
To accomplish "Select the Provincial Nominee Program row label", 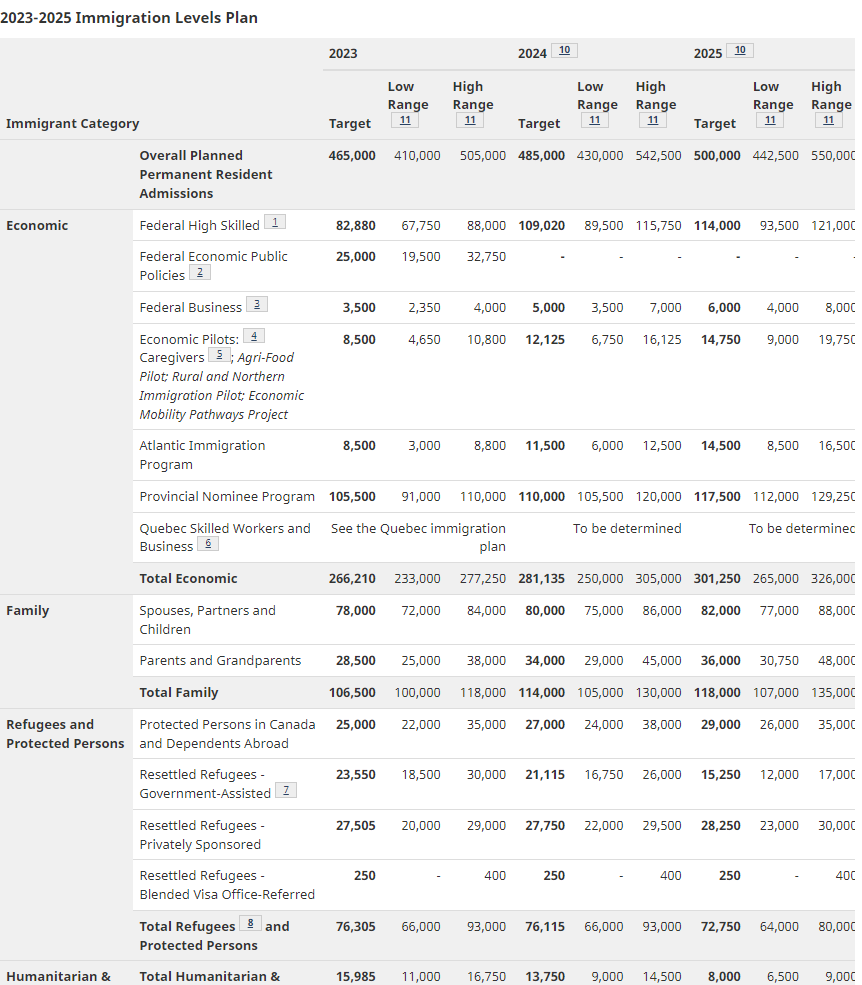I will click(x=227, y=497).
